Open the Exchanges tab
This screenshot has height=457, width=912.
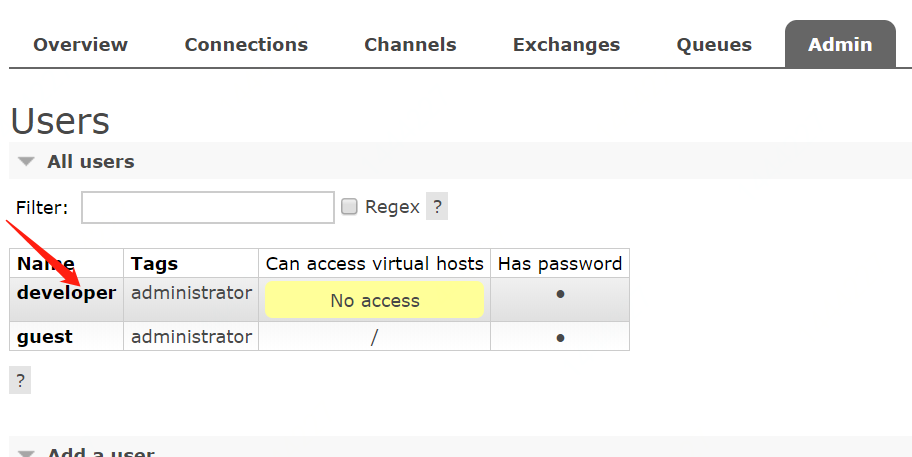coord(566,45)
